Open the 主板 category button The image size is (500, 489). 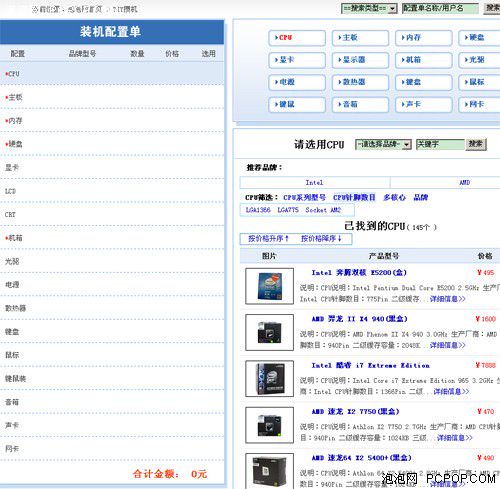click(360, 38)
